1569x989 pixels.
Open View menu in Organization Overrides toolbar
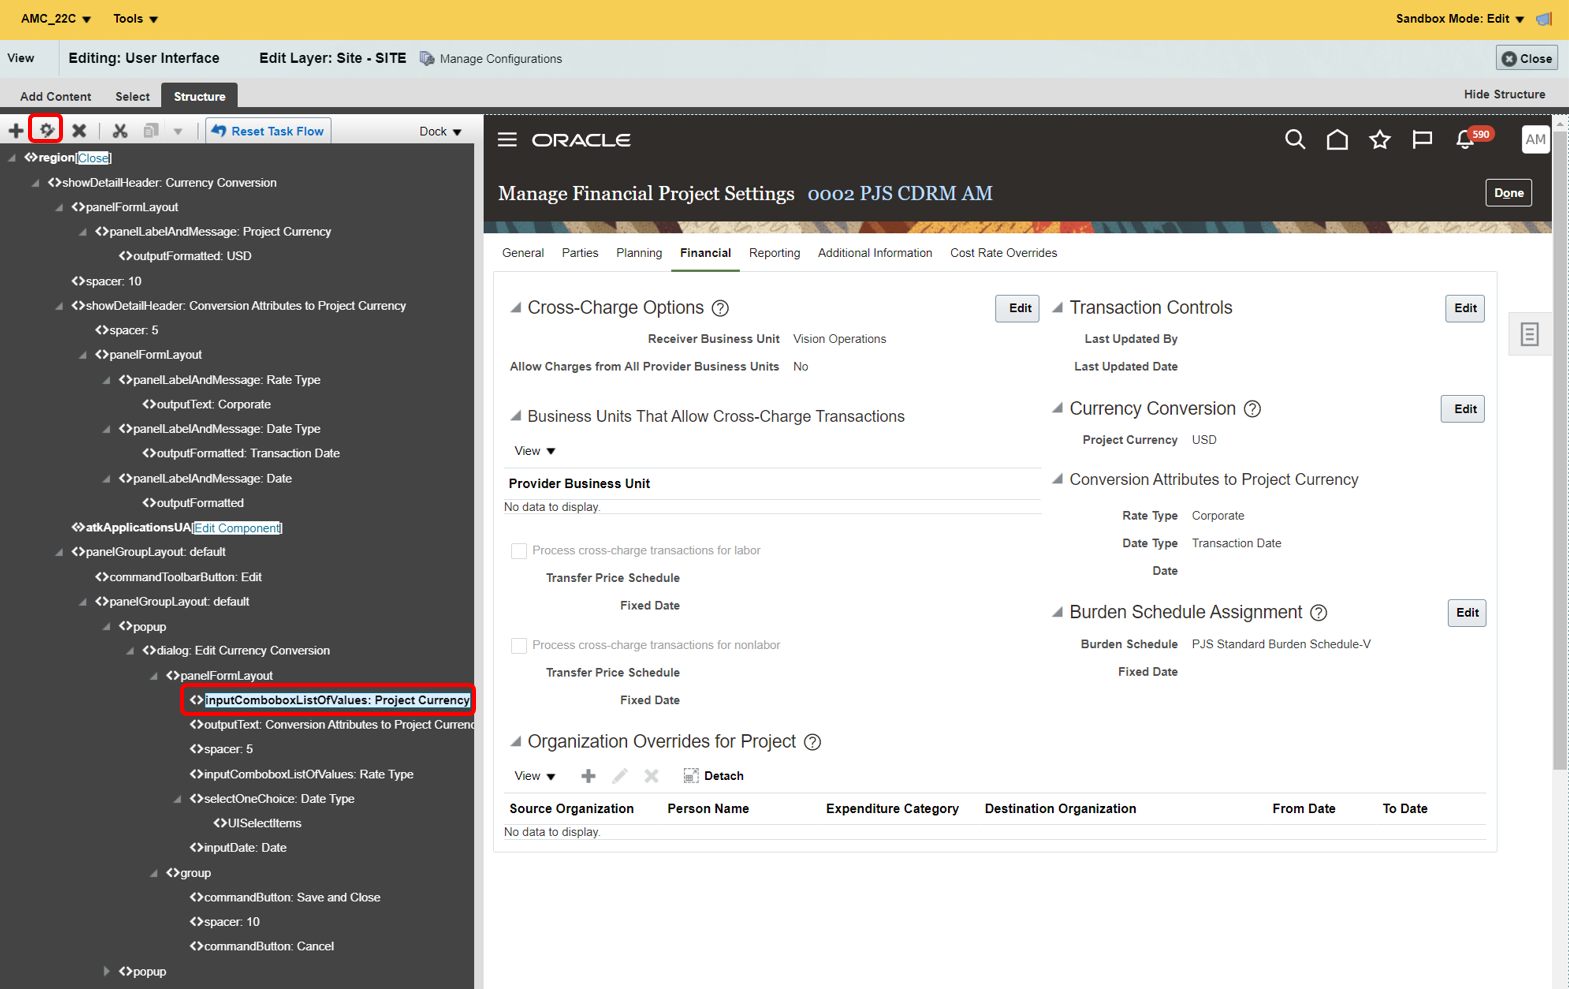point(535,776)
